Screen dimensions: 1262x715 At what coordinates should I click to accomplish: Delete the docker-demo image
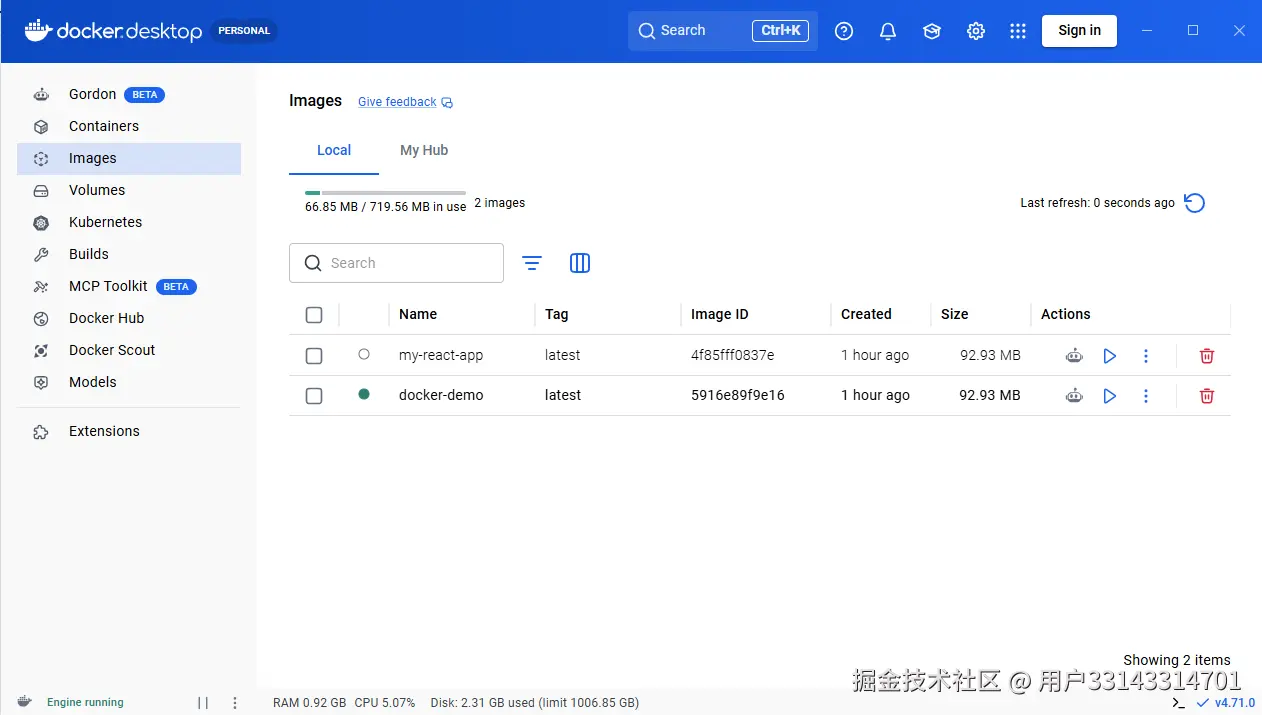[1207, 396]
